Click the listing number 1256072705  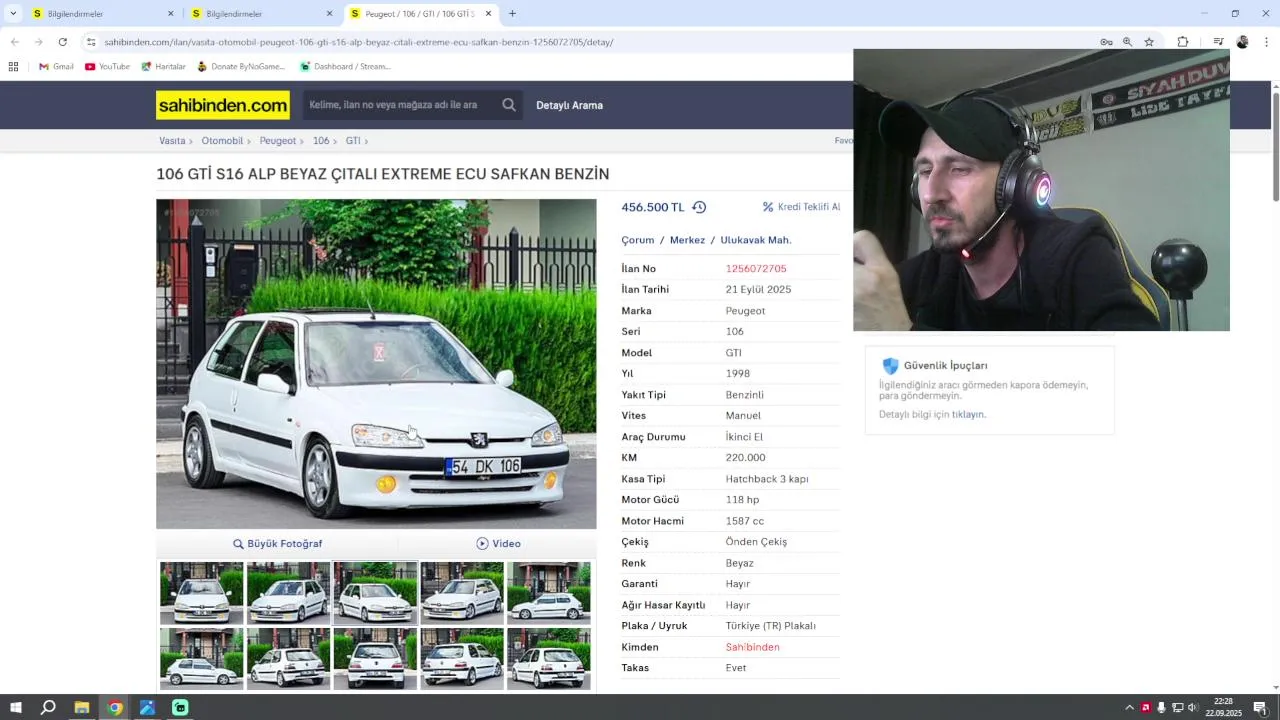756,269
